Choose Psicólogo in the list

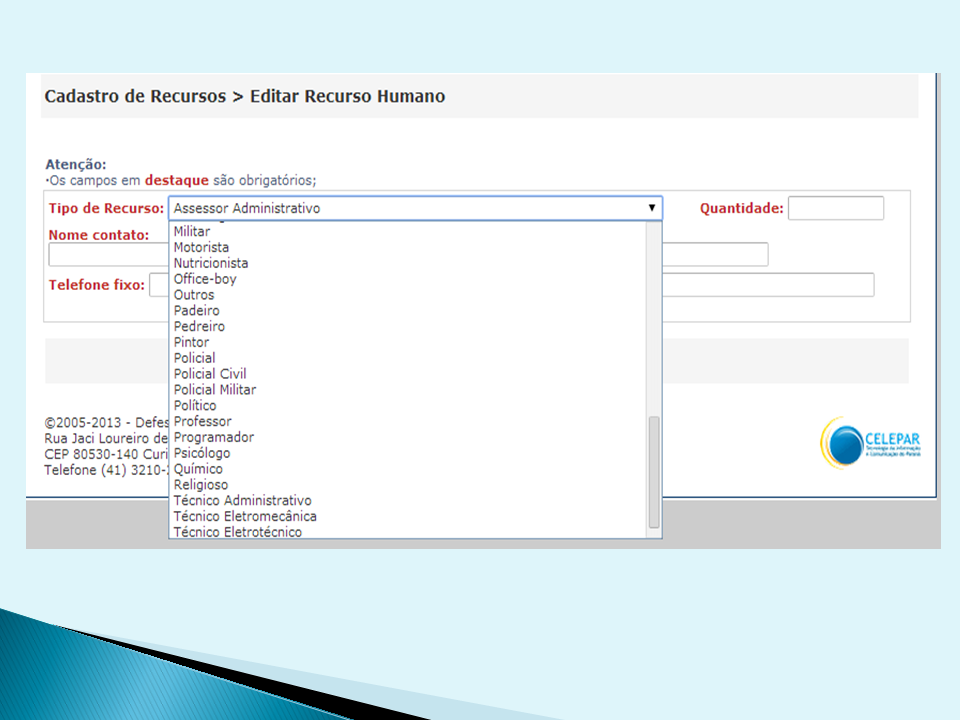coord(202,453)
